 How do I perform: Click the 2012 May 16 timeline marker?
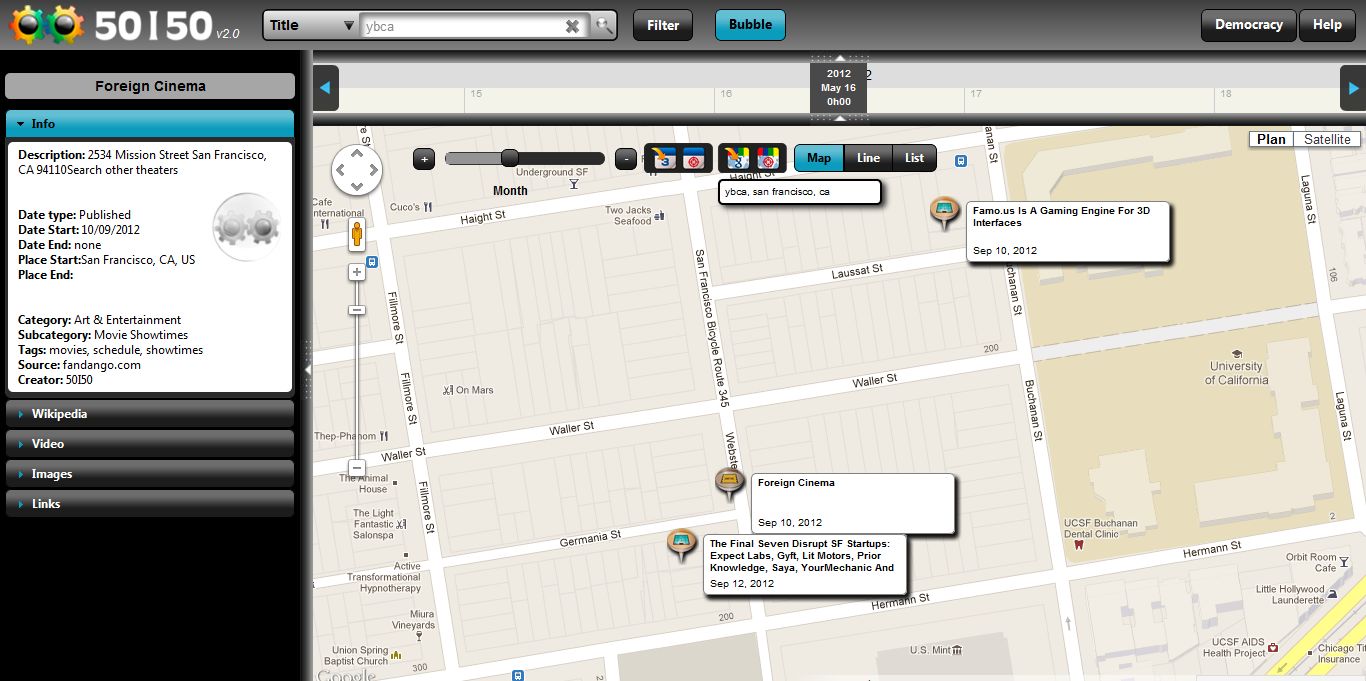click(x=838, y=87)
